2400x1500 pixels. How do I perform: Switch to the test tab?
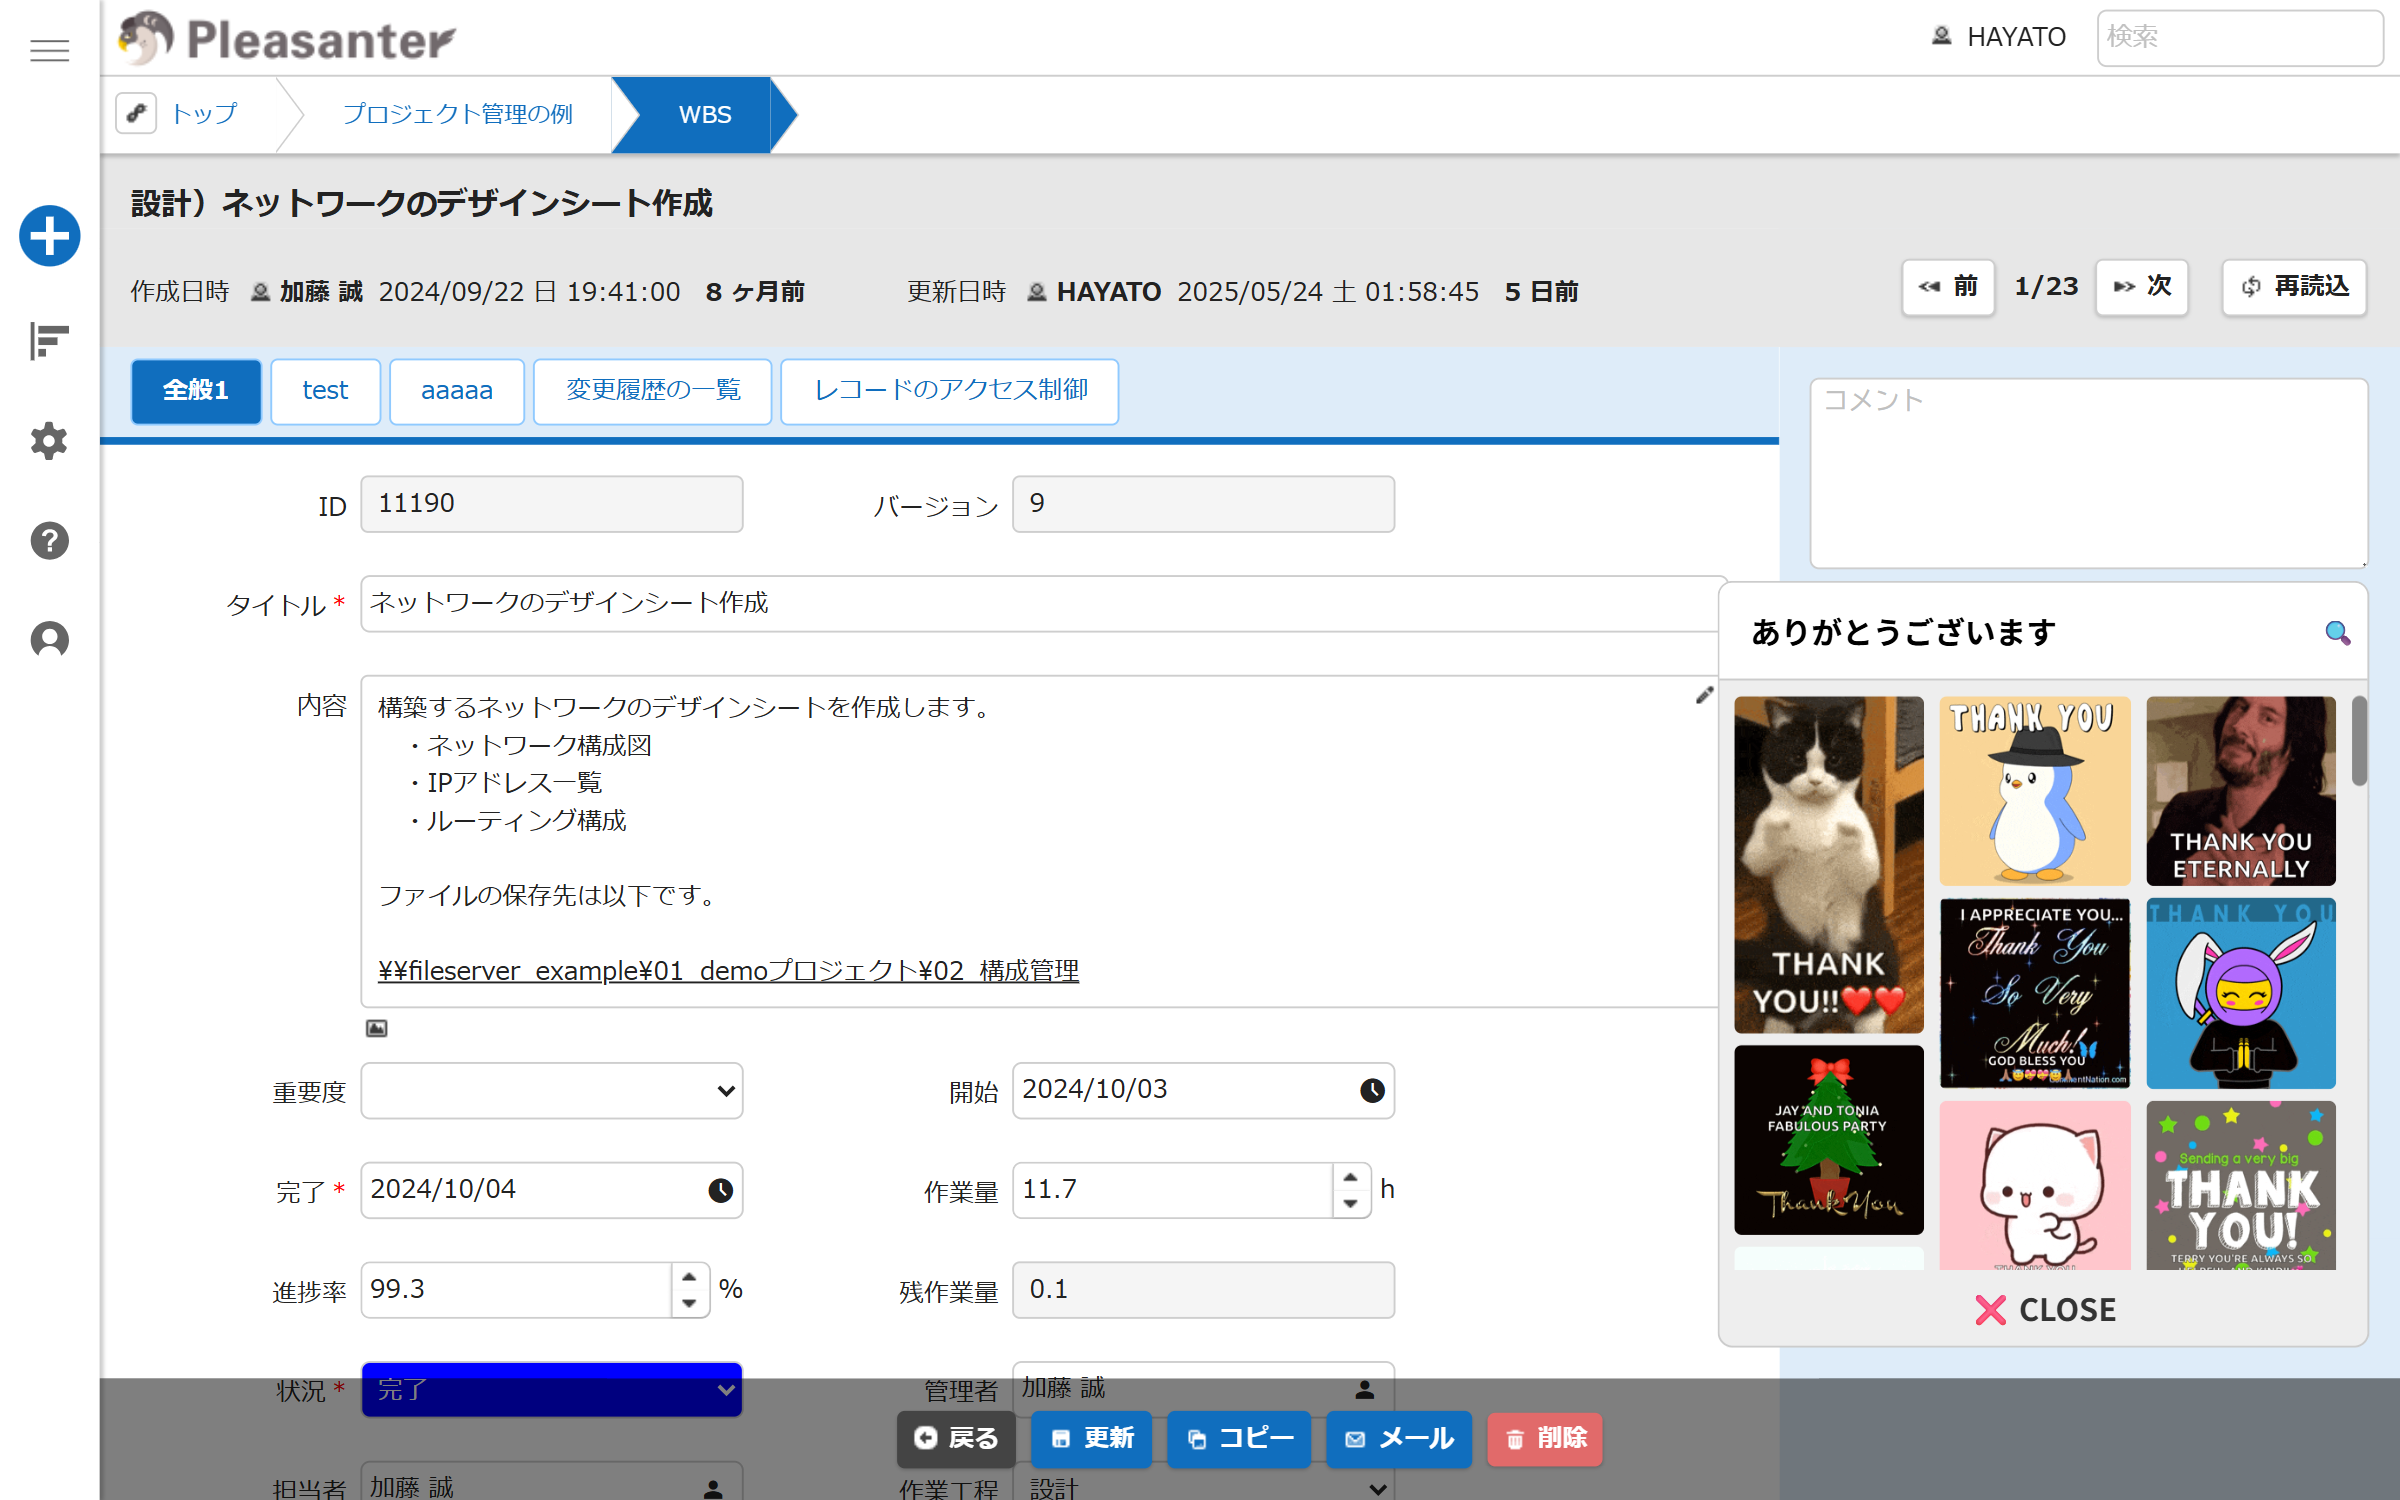[325, 391]
